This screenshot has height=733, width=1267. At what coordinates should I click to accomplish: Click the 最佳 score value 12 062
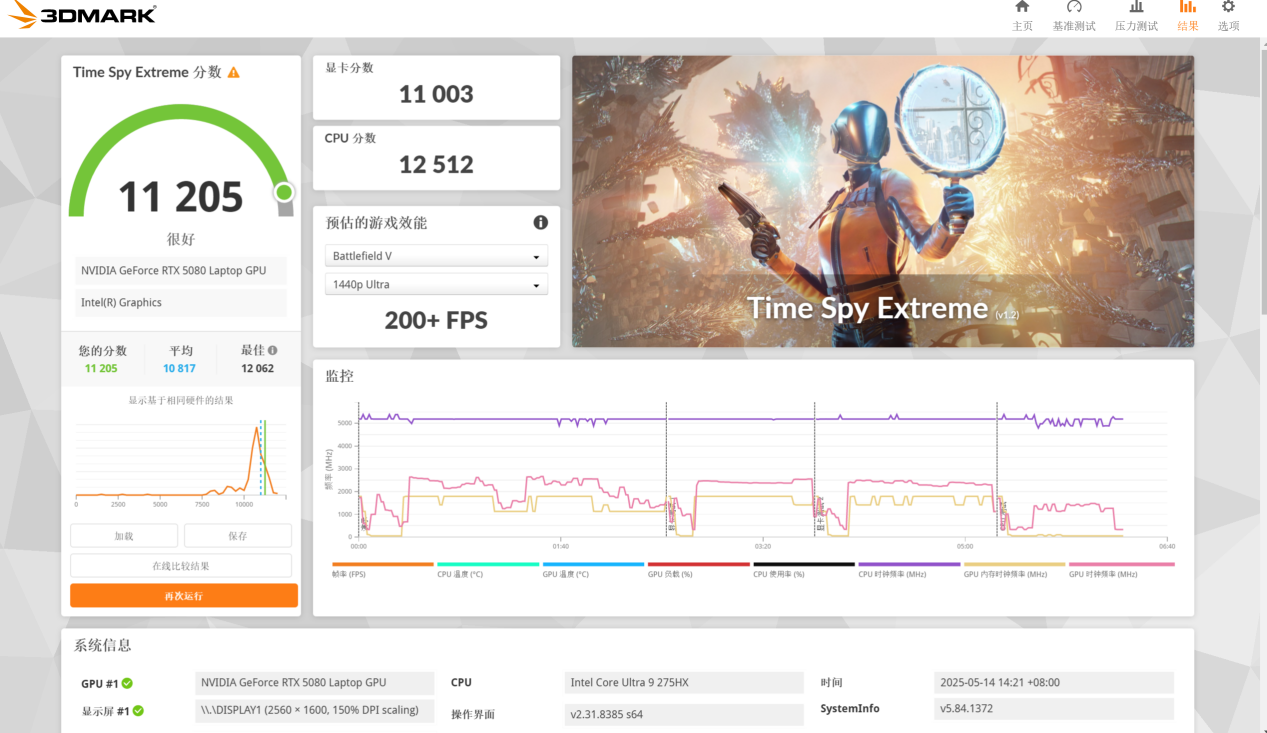coord(257,368)
